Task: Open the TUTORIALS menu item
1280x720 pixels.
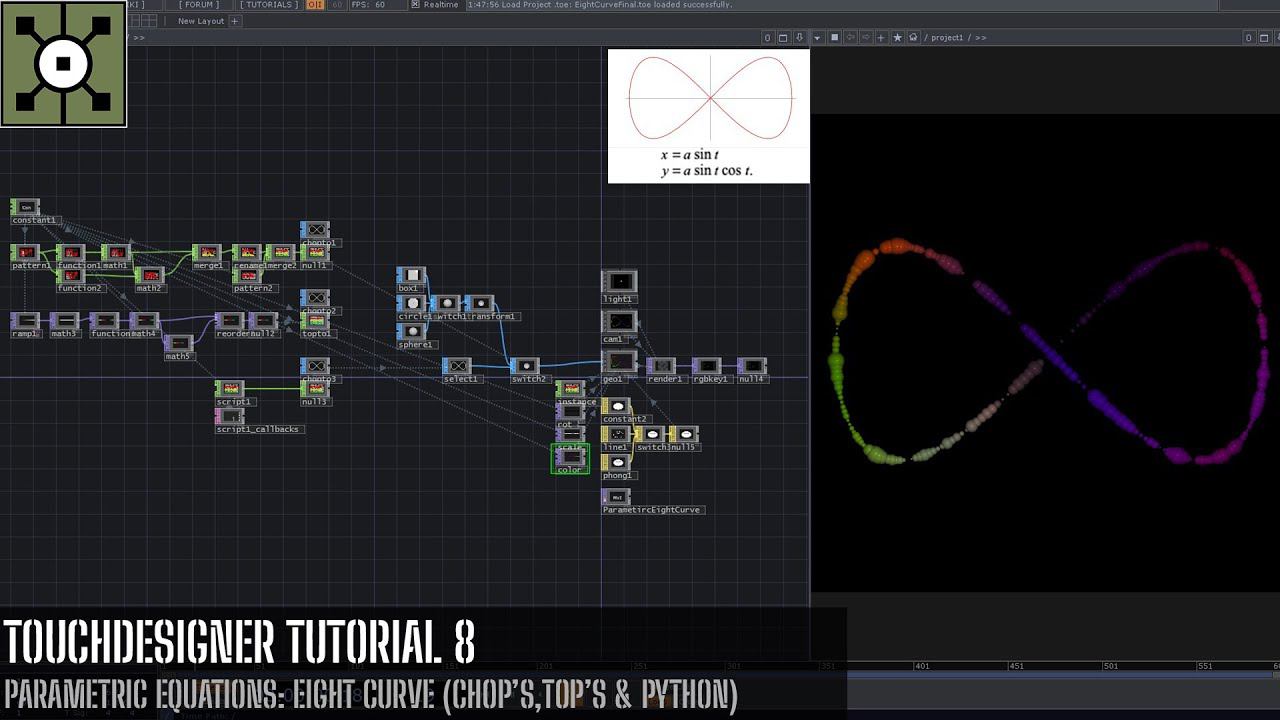Action: [268, 5]
